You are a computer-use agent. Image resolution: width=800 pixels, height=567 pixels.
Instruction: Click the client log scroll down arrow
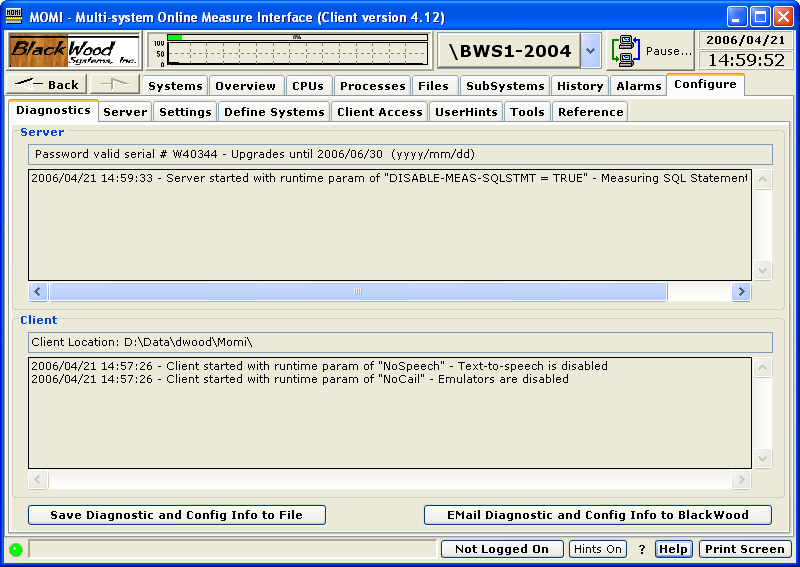(762, 459)
